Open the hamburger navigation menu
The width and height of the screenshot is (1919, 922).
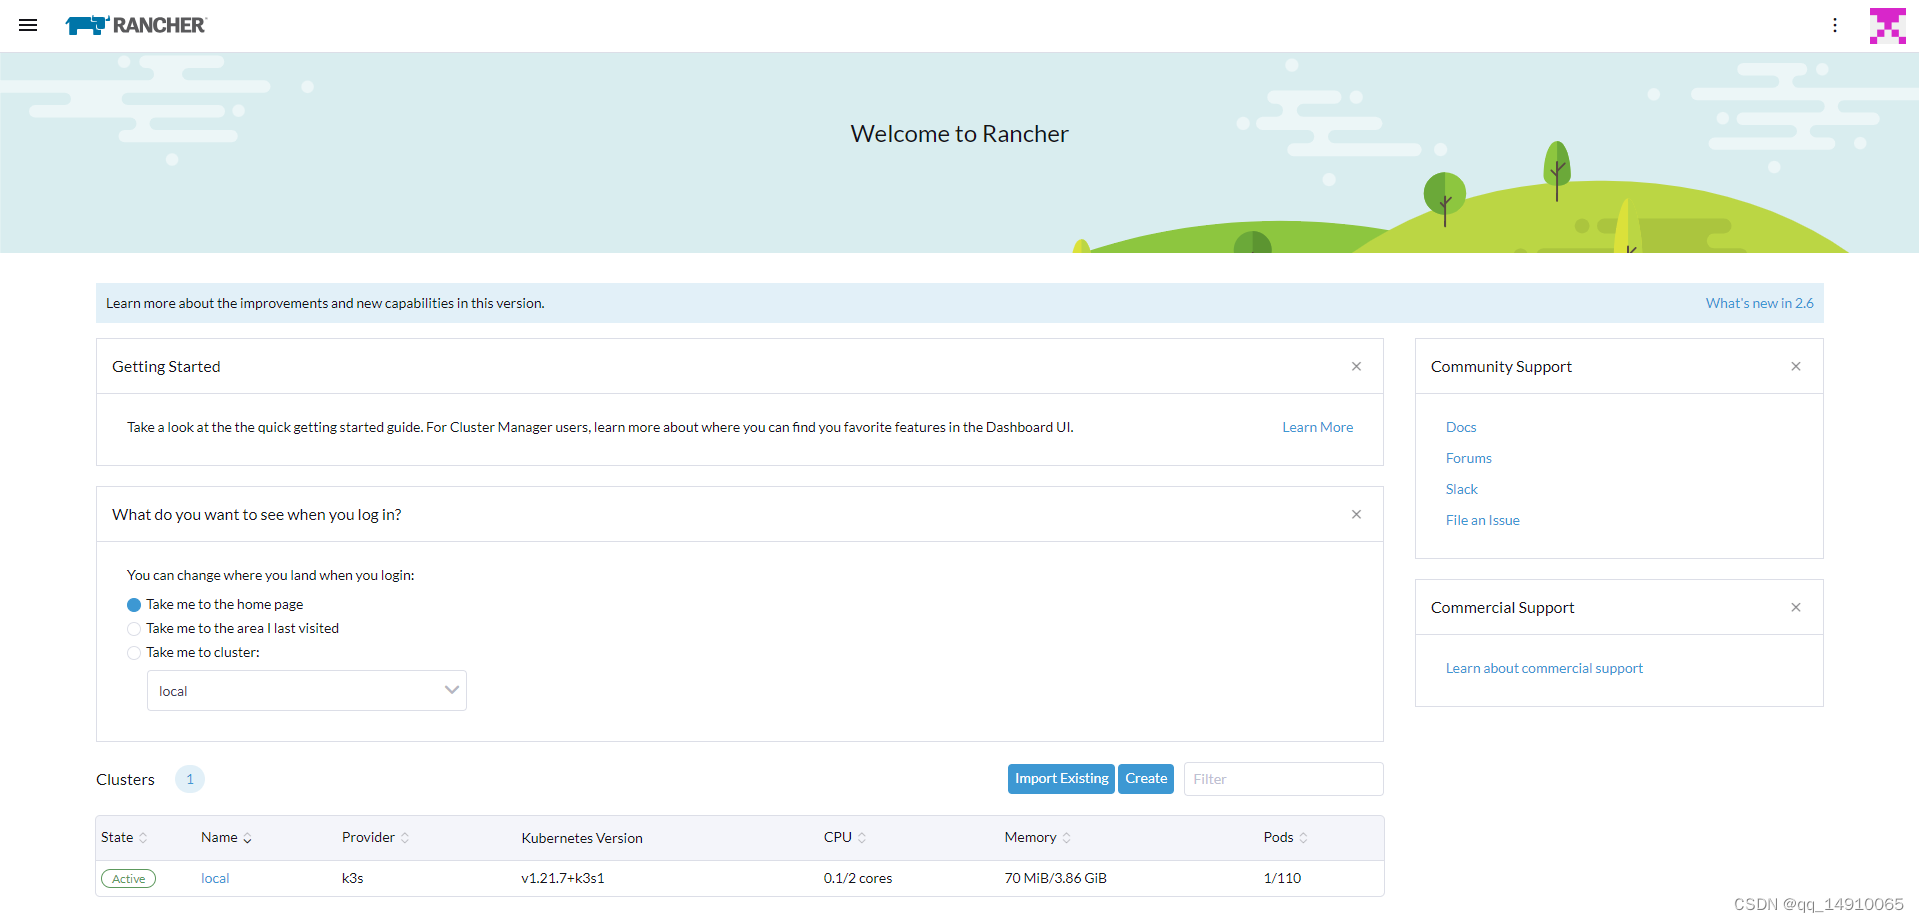[28, 25]
